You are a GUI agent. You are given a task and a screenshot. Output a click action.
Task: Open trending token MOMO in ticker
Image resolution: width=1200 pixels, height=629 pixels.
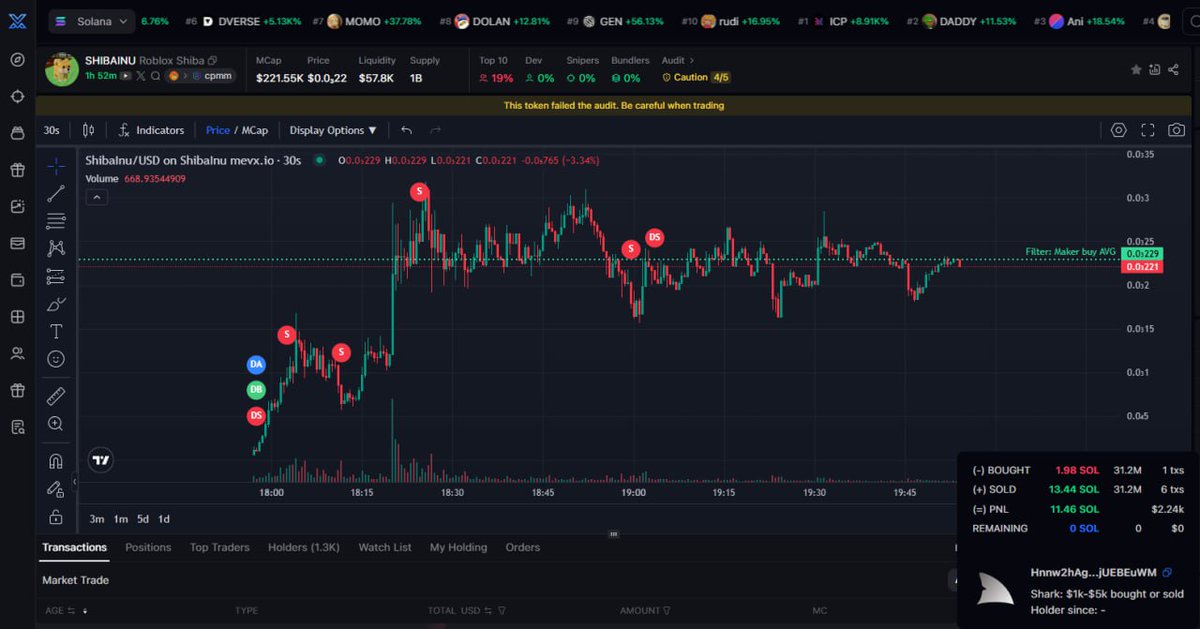367,21
